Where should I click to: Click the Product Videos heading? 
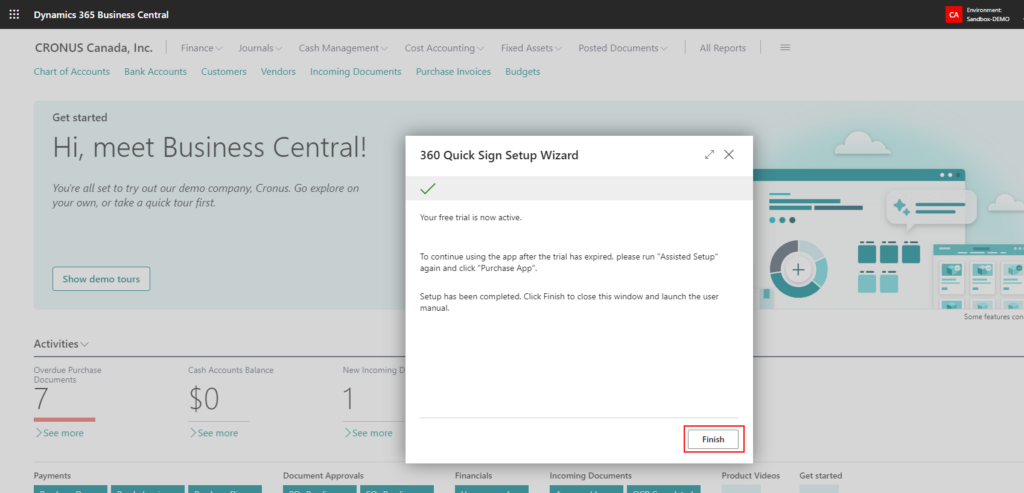pyautogui.click(x=750, y=475)
